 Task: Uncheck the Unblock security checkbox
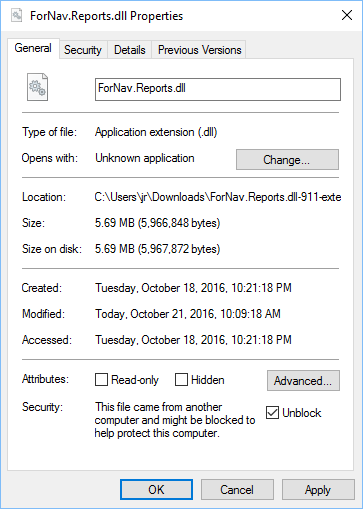(272, 413)
